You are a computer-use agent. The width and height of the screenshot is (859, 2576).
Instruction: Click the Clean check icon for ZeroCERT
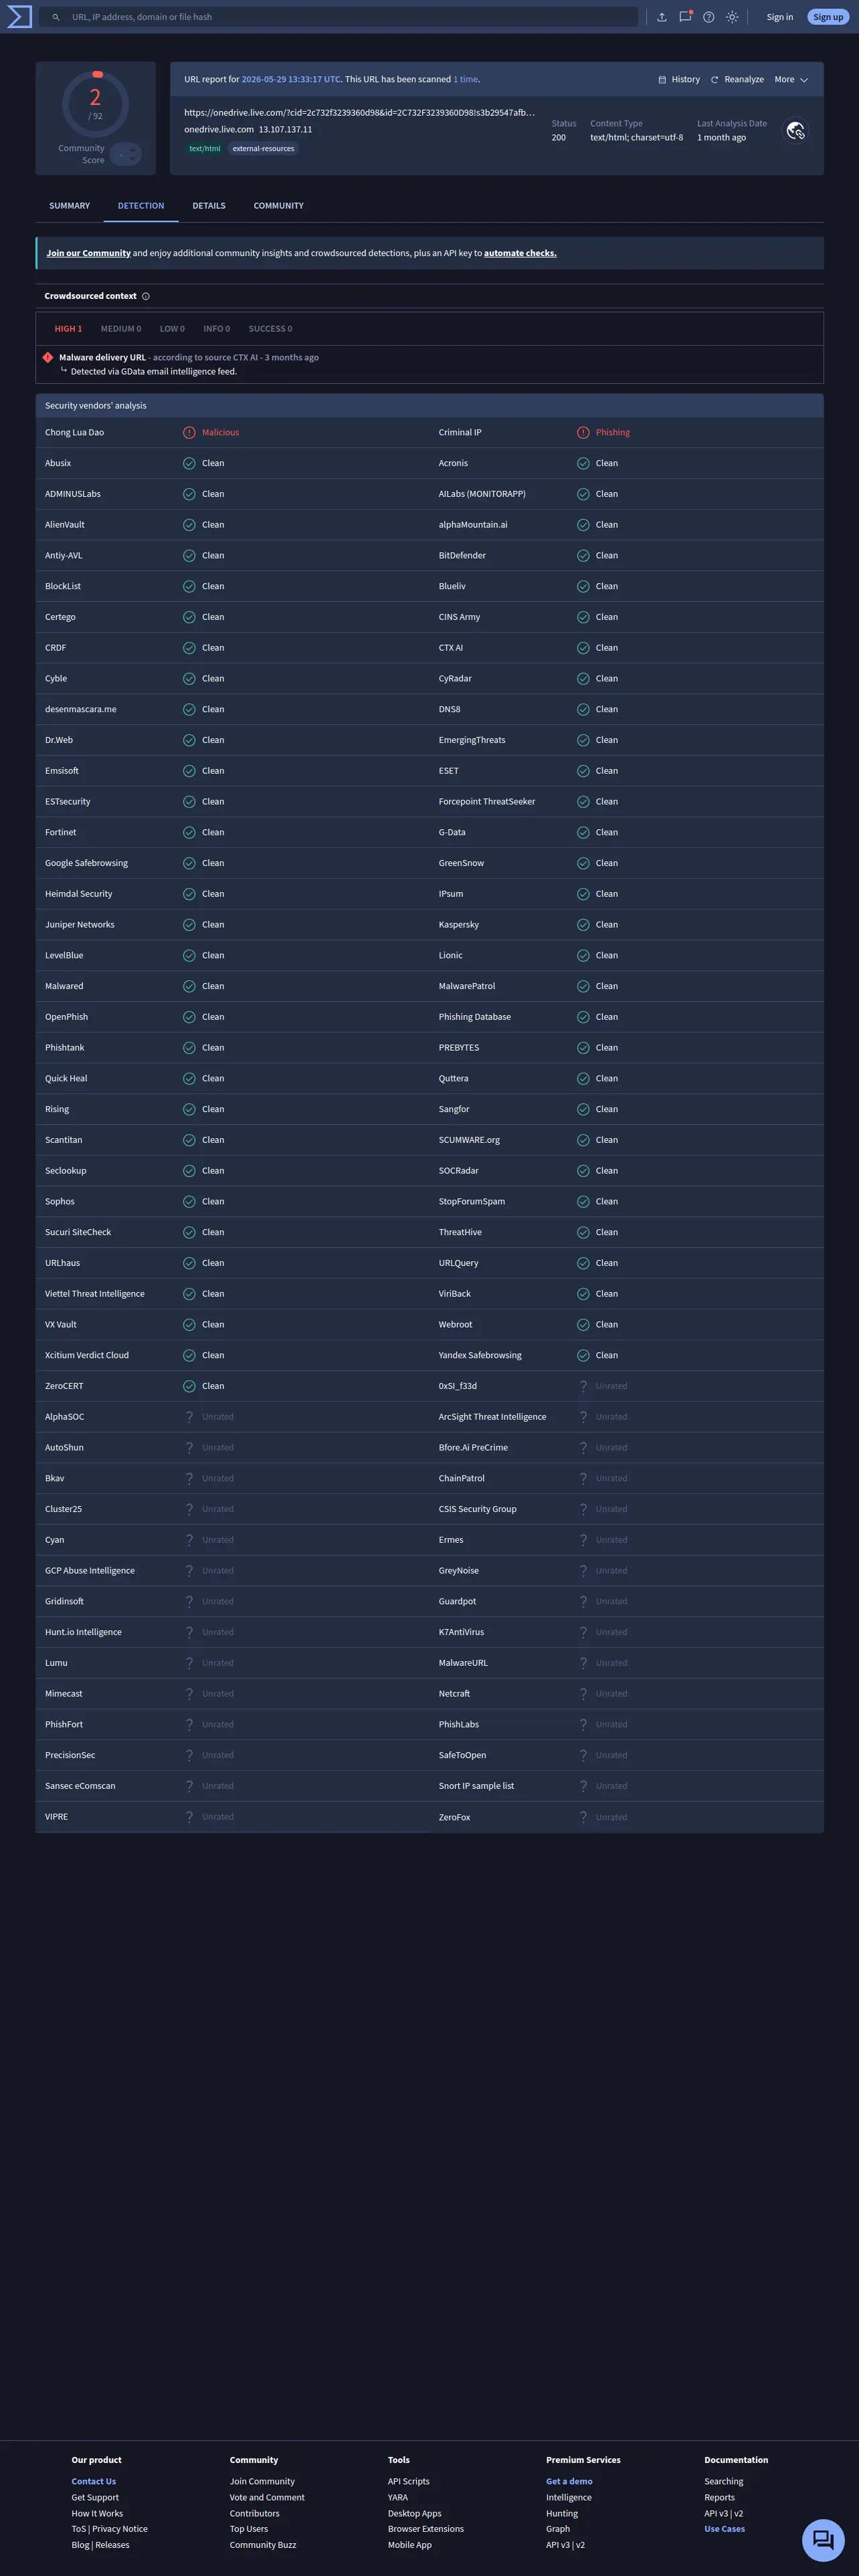(x=189, y=1386)
